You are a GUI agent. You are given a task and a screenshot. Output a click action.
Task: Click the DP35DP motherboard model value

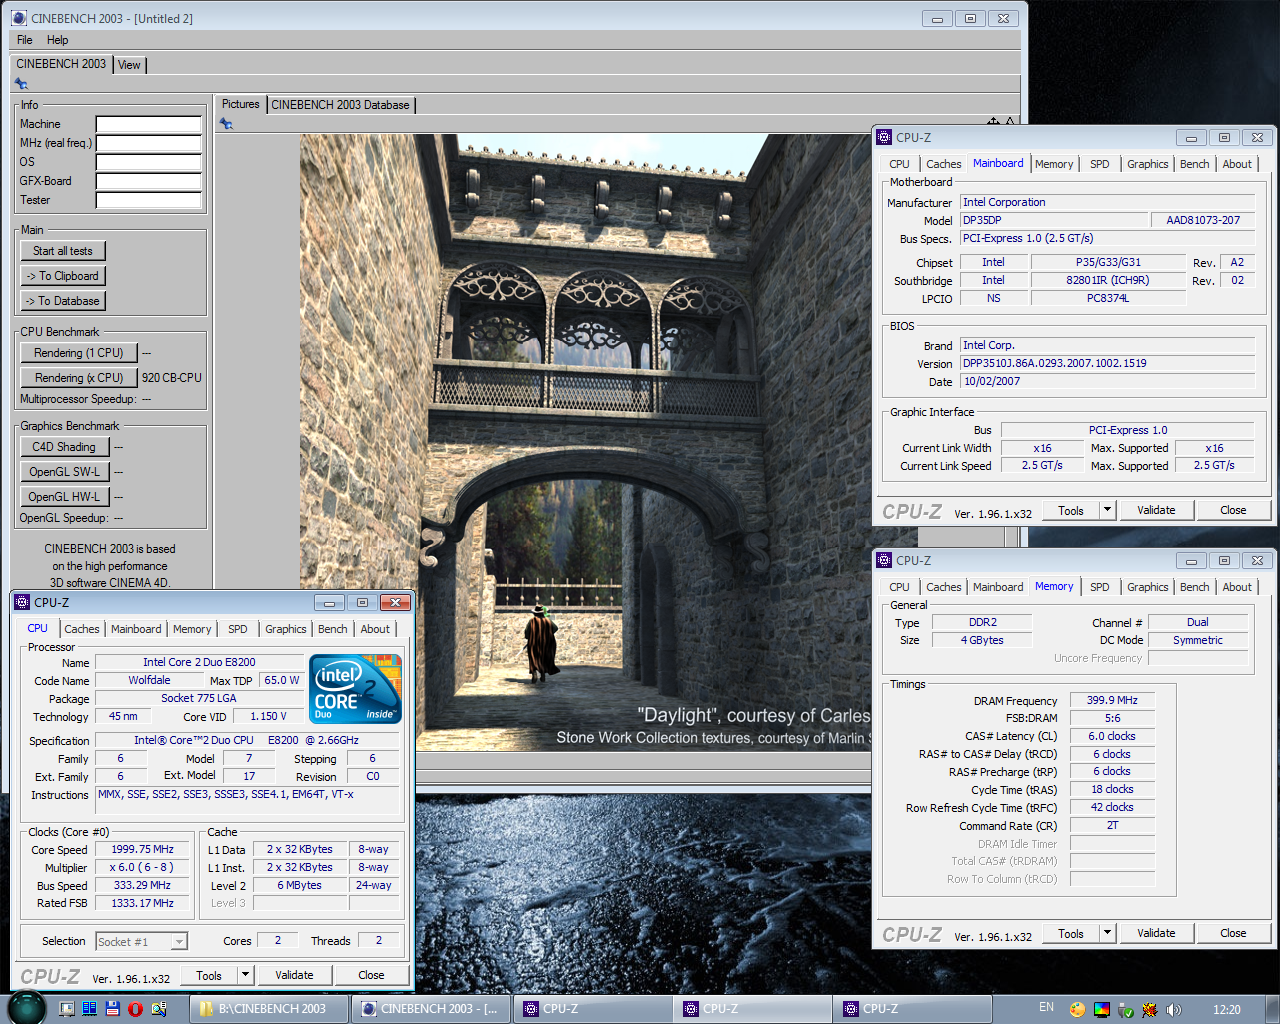(x=1054, y=220)
